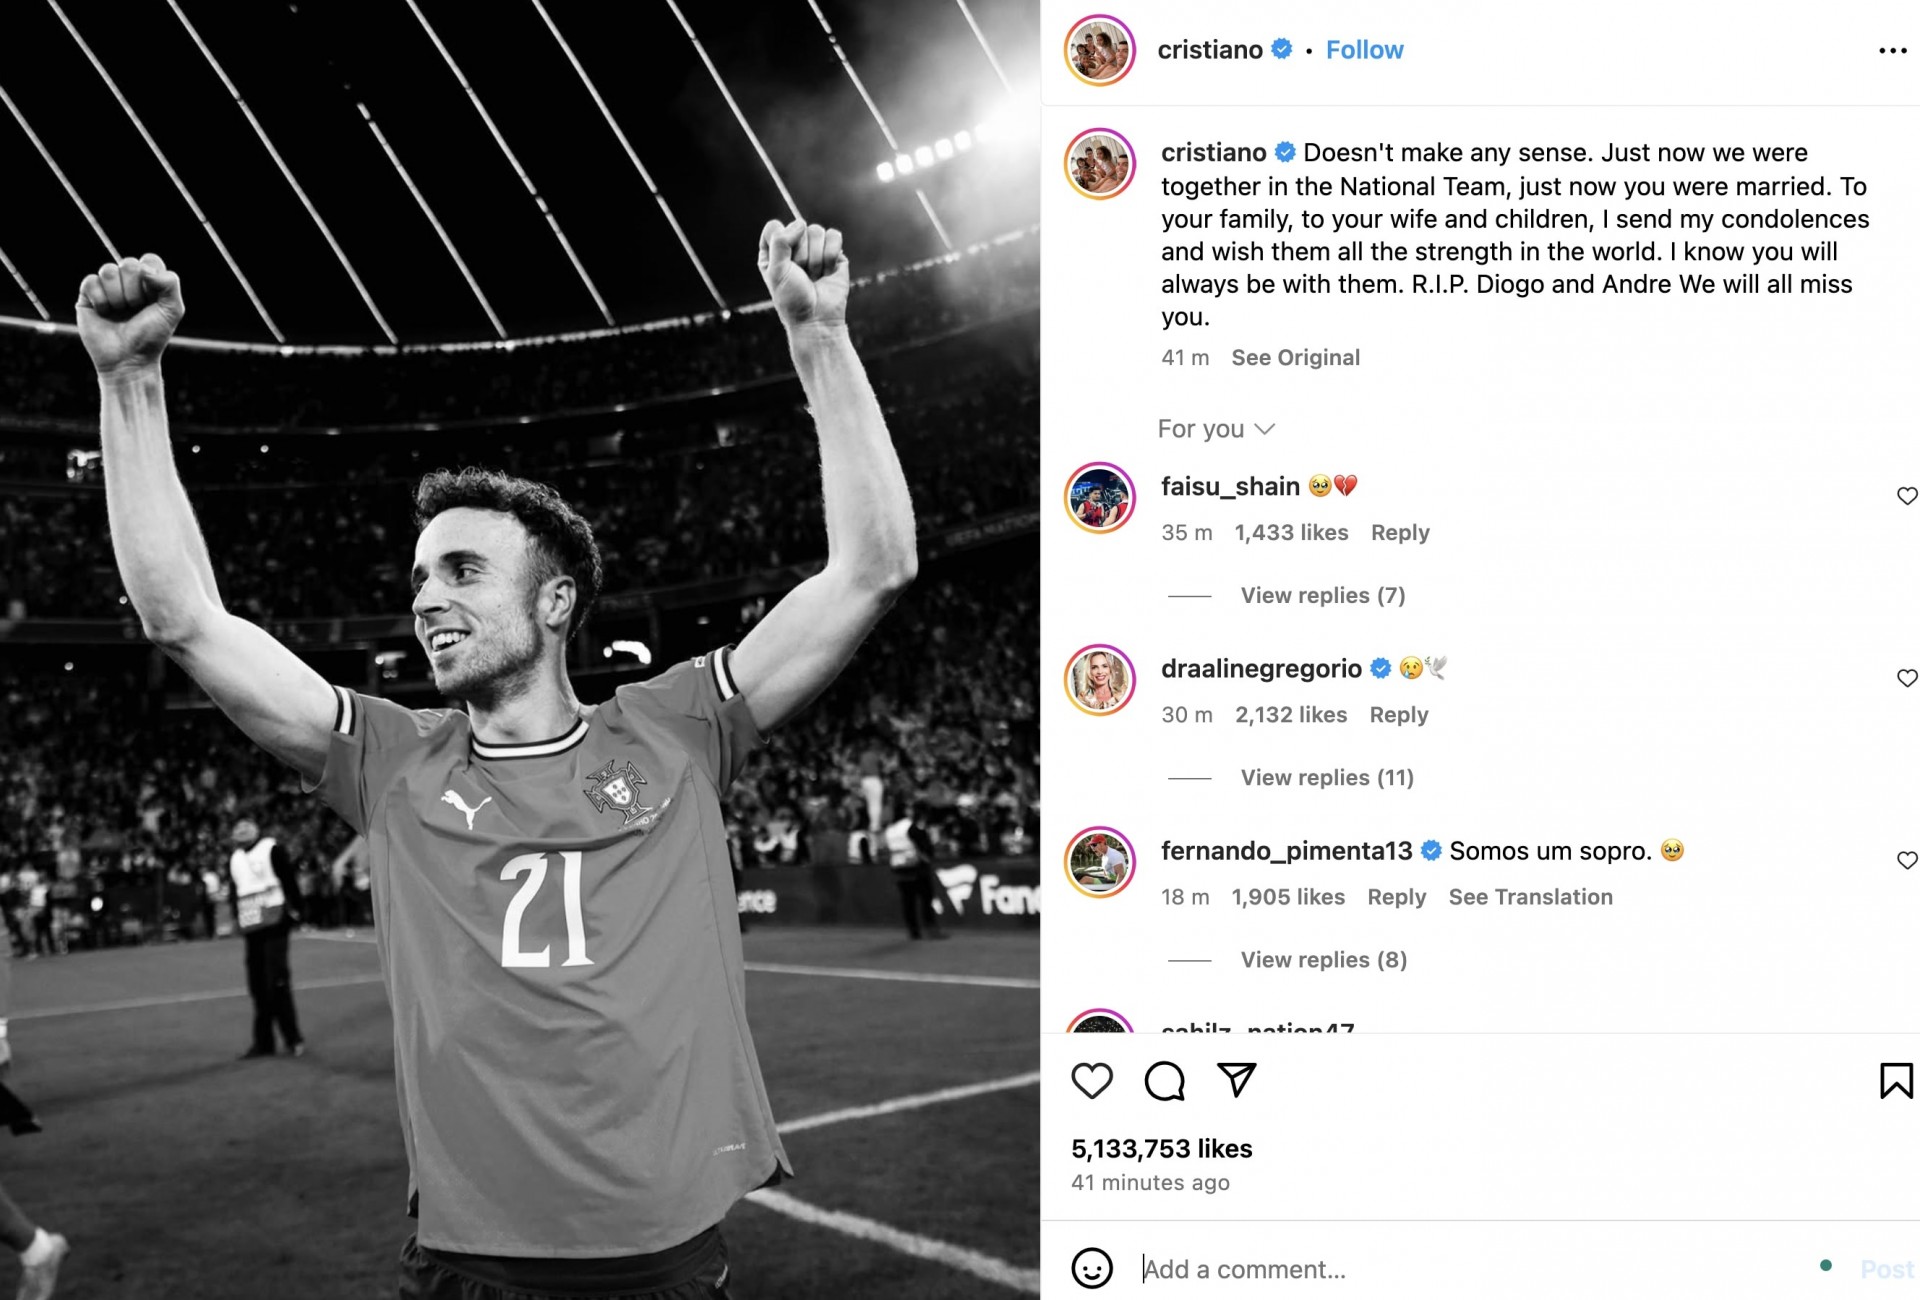1920x1300 pixels.
Task: Open See Translation for fernando_pimenta13's comment
Action: pyautogui.click(x=1530, y=897)
